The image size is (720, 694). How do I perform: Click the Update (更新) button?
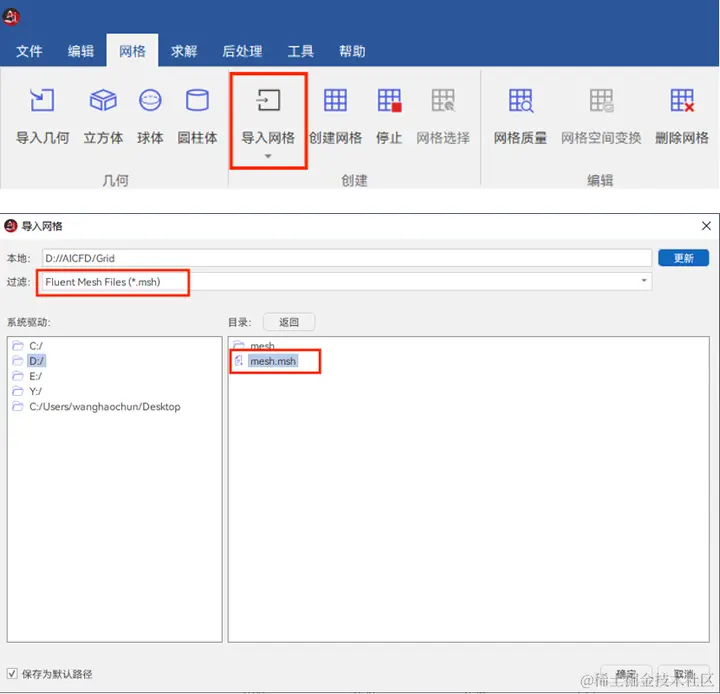[683, 258]
